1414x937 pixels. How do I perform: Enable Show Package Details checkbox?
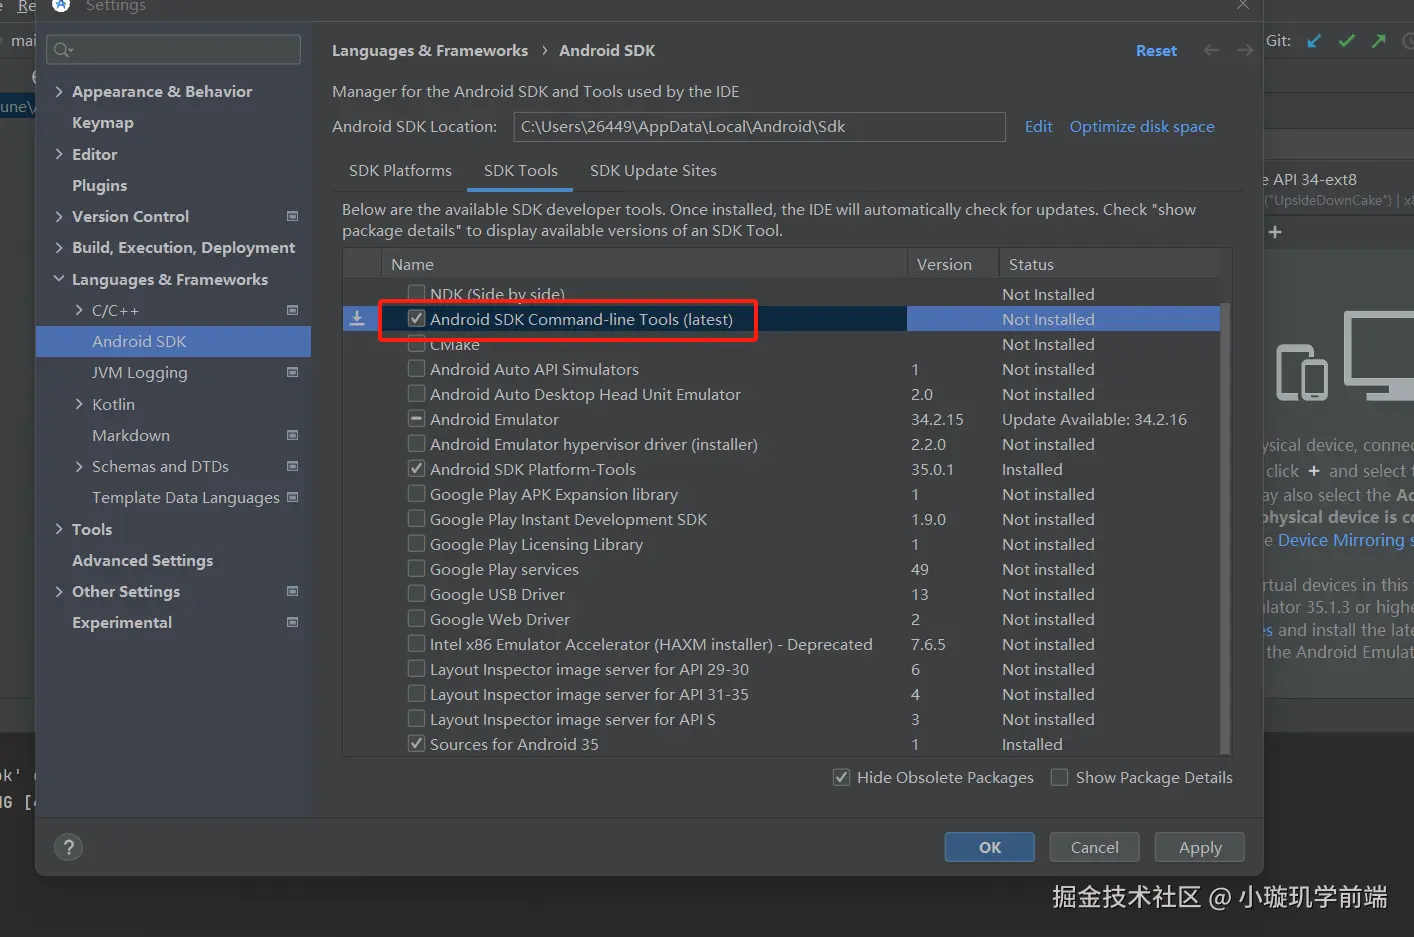[1060, 777]
